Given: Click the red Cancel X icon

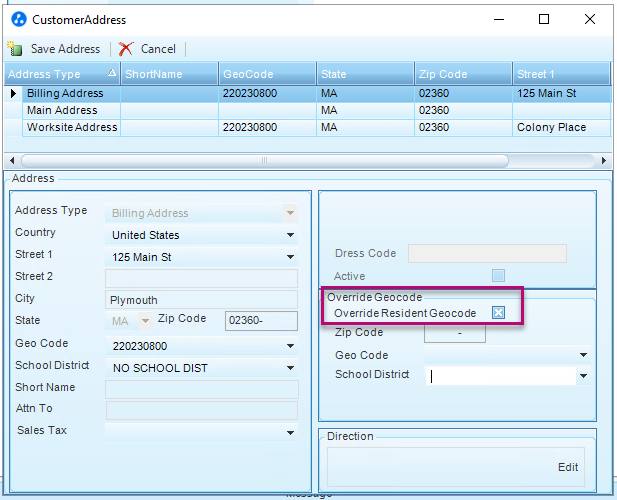Looking at the screenshot, I should pyautogui.click(x=126, y=49).
